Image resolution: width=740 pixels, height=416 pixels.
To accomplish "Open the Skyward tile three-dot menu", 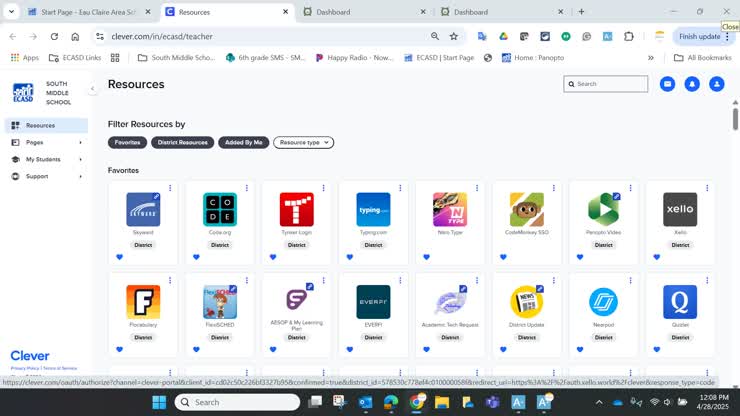I will pos(170,188).
